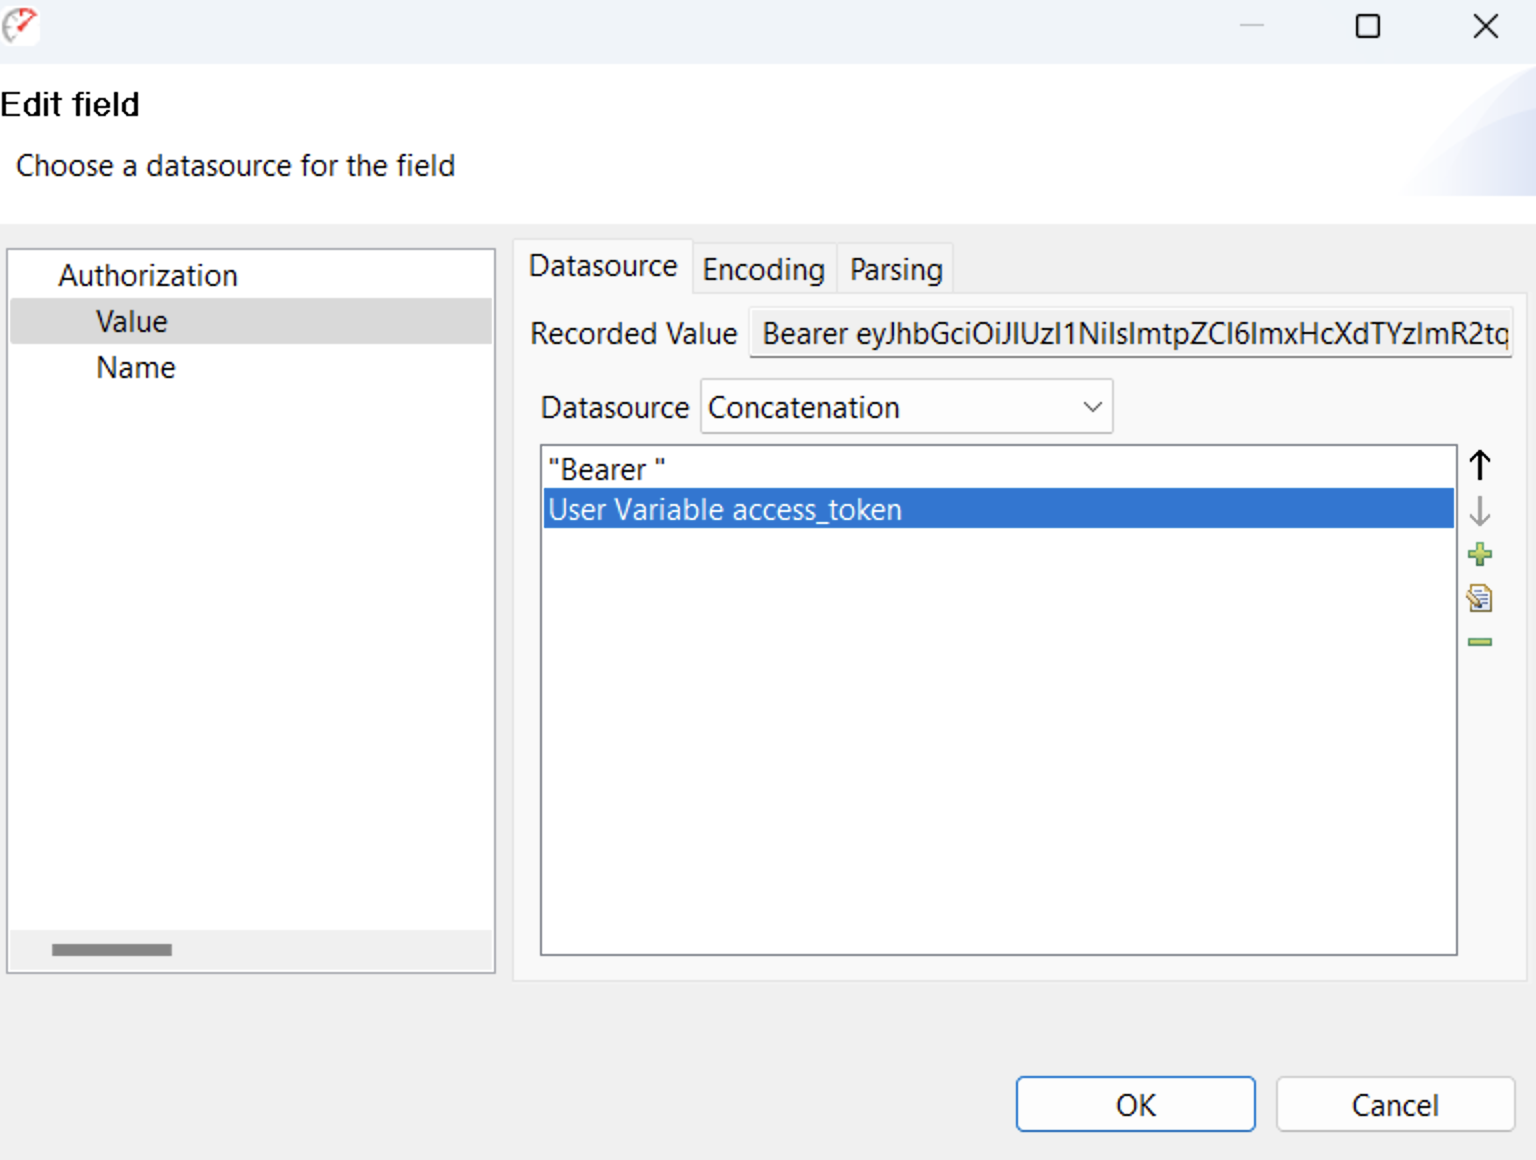1536x1160 pixels.
Task: Add a concatenation element with plus icon
Action: click(x=1480, y=554)
